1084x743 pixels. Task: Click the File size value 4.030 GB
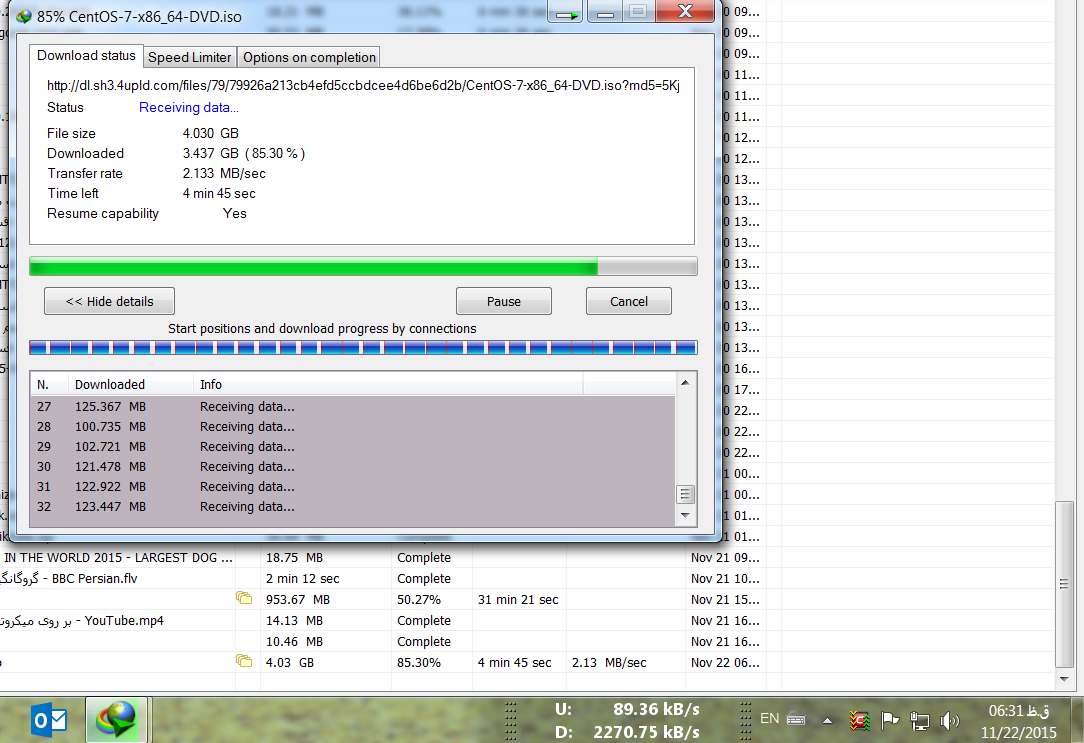point(210,133)
